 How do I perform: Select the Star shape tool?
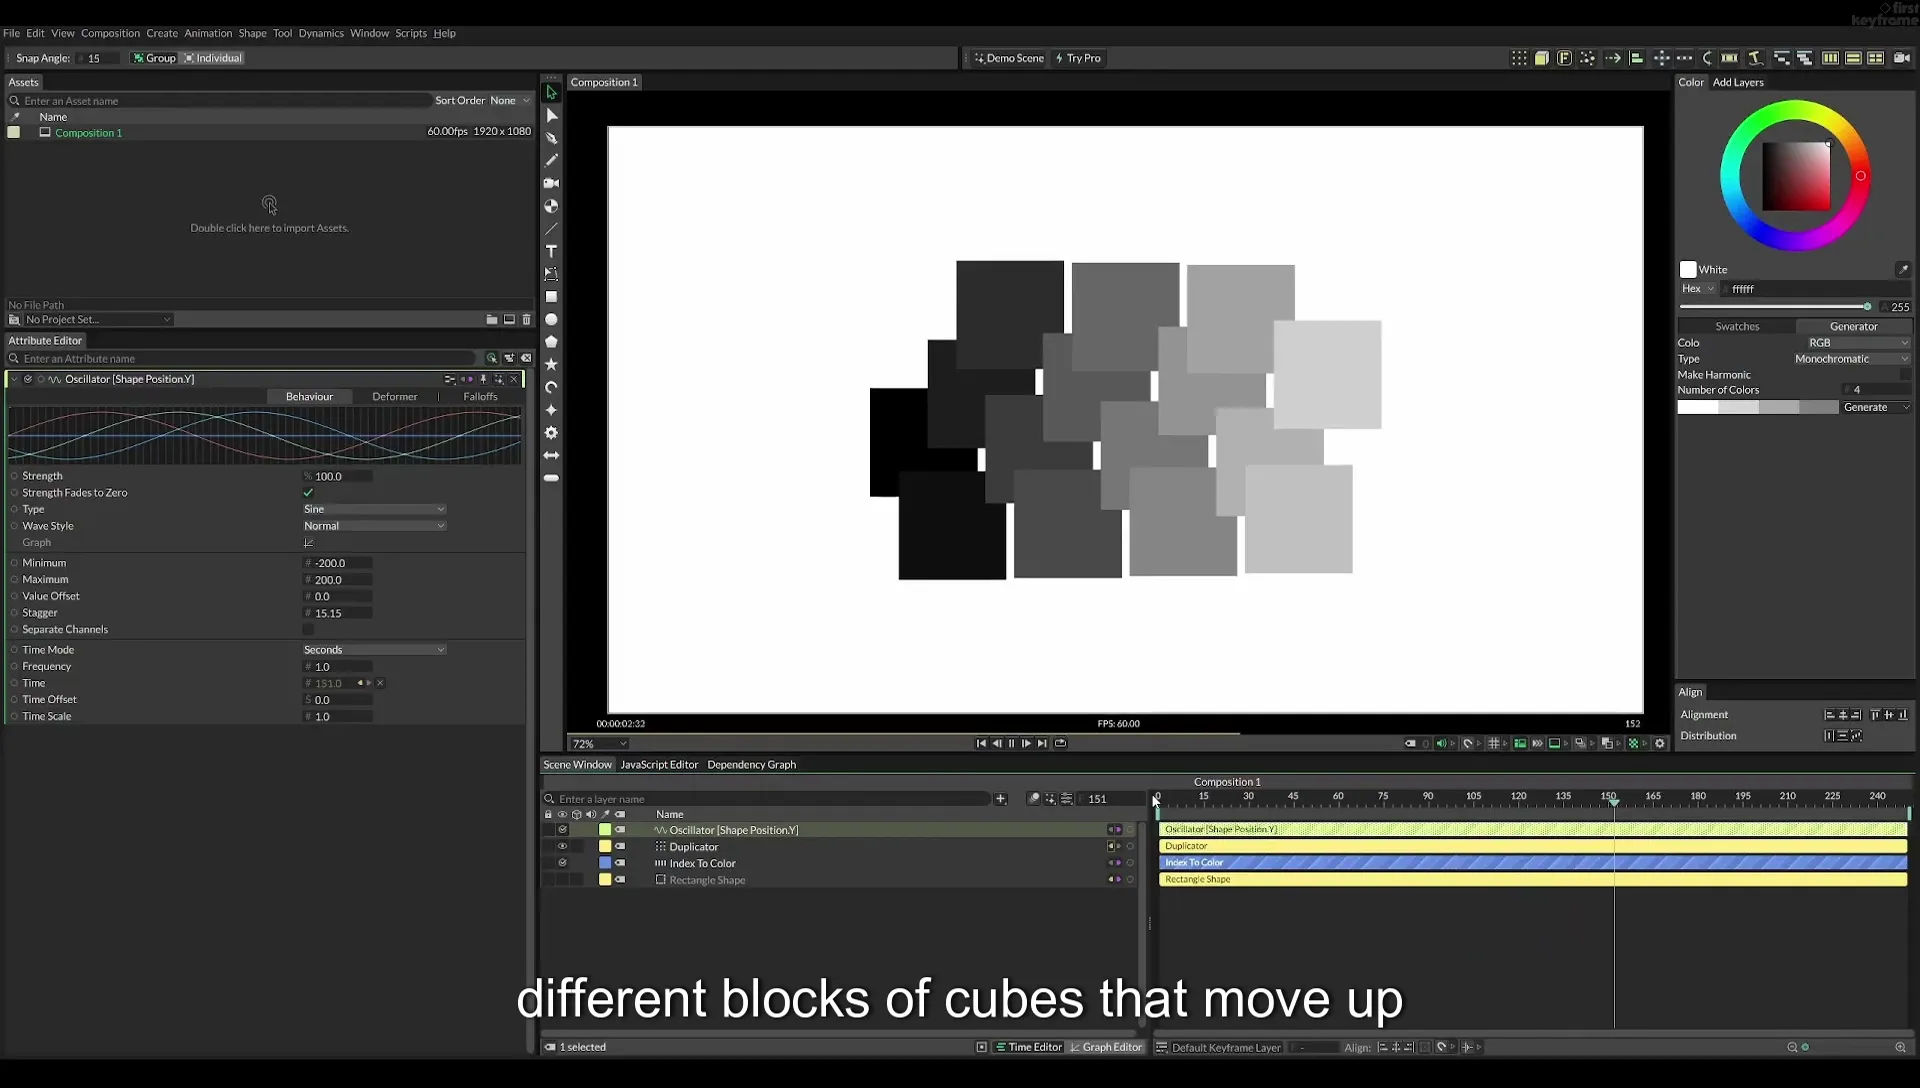tap(551, 365)
